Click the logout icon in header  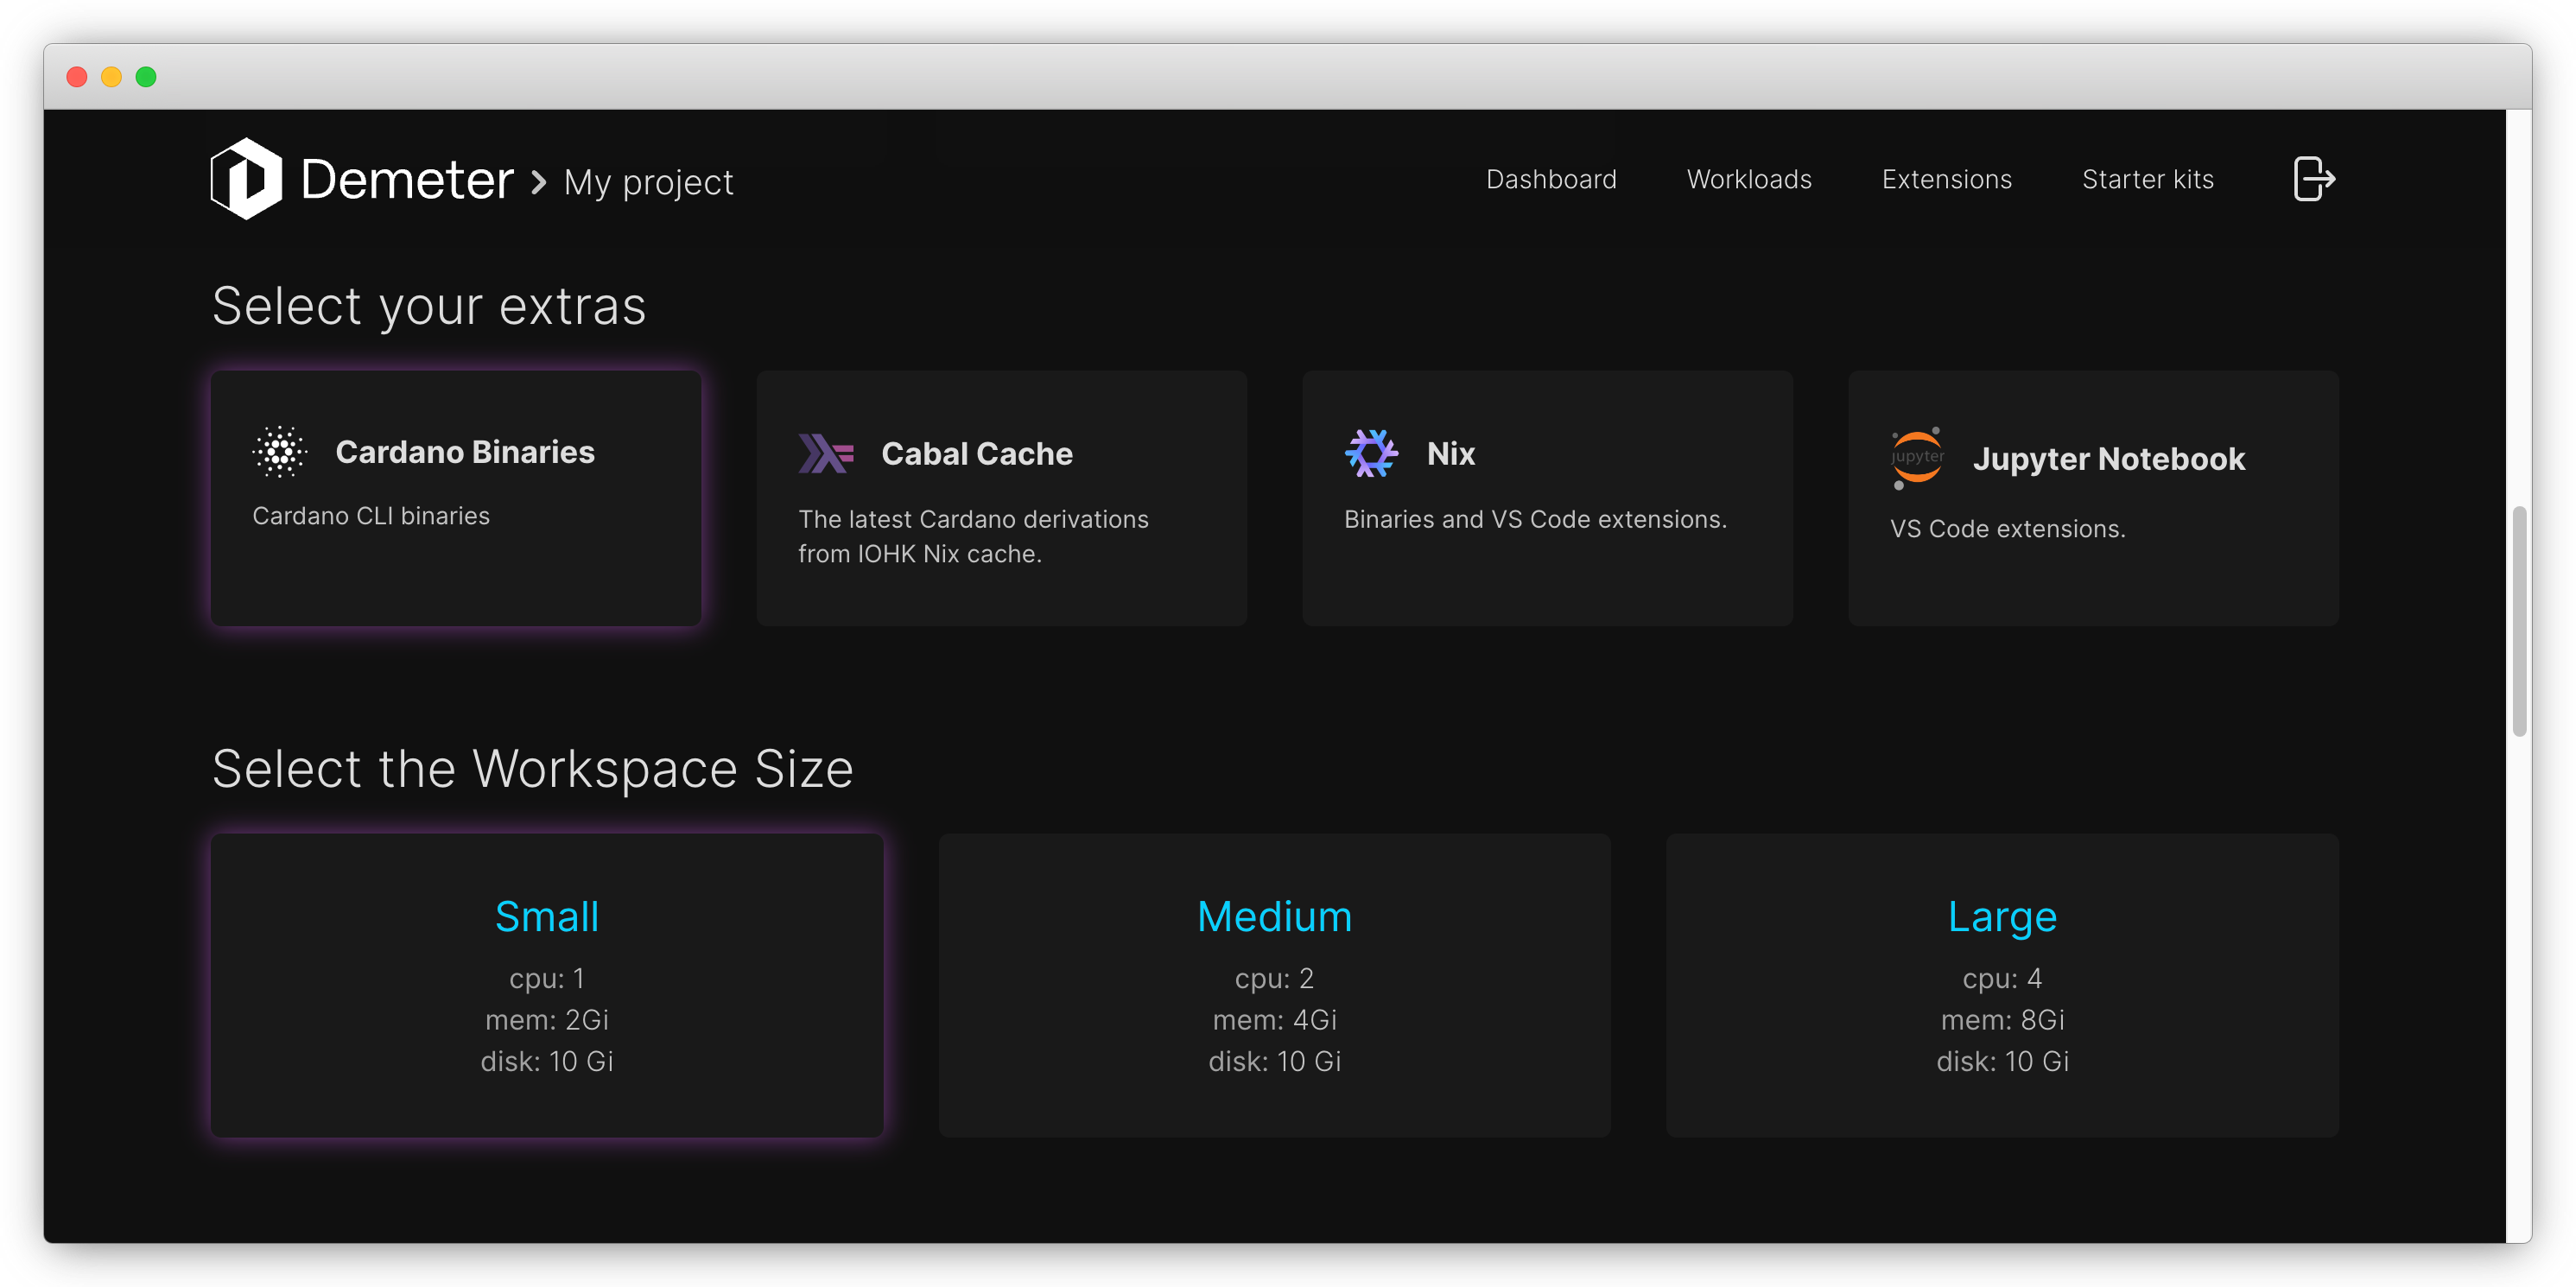[2312, 179]
